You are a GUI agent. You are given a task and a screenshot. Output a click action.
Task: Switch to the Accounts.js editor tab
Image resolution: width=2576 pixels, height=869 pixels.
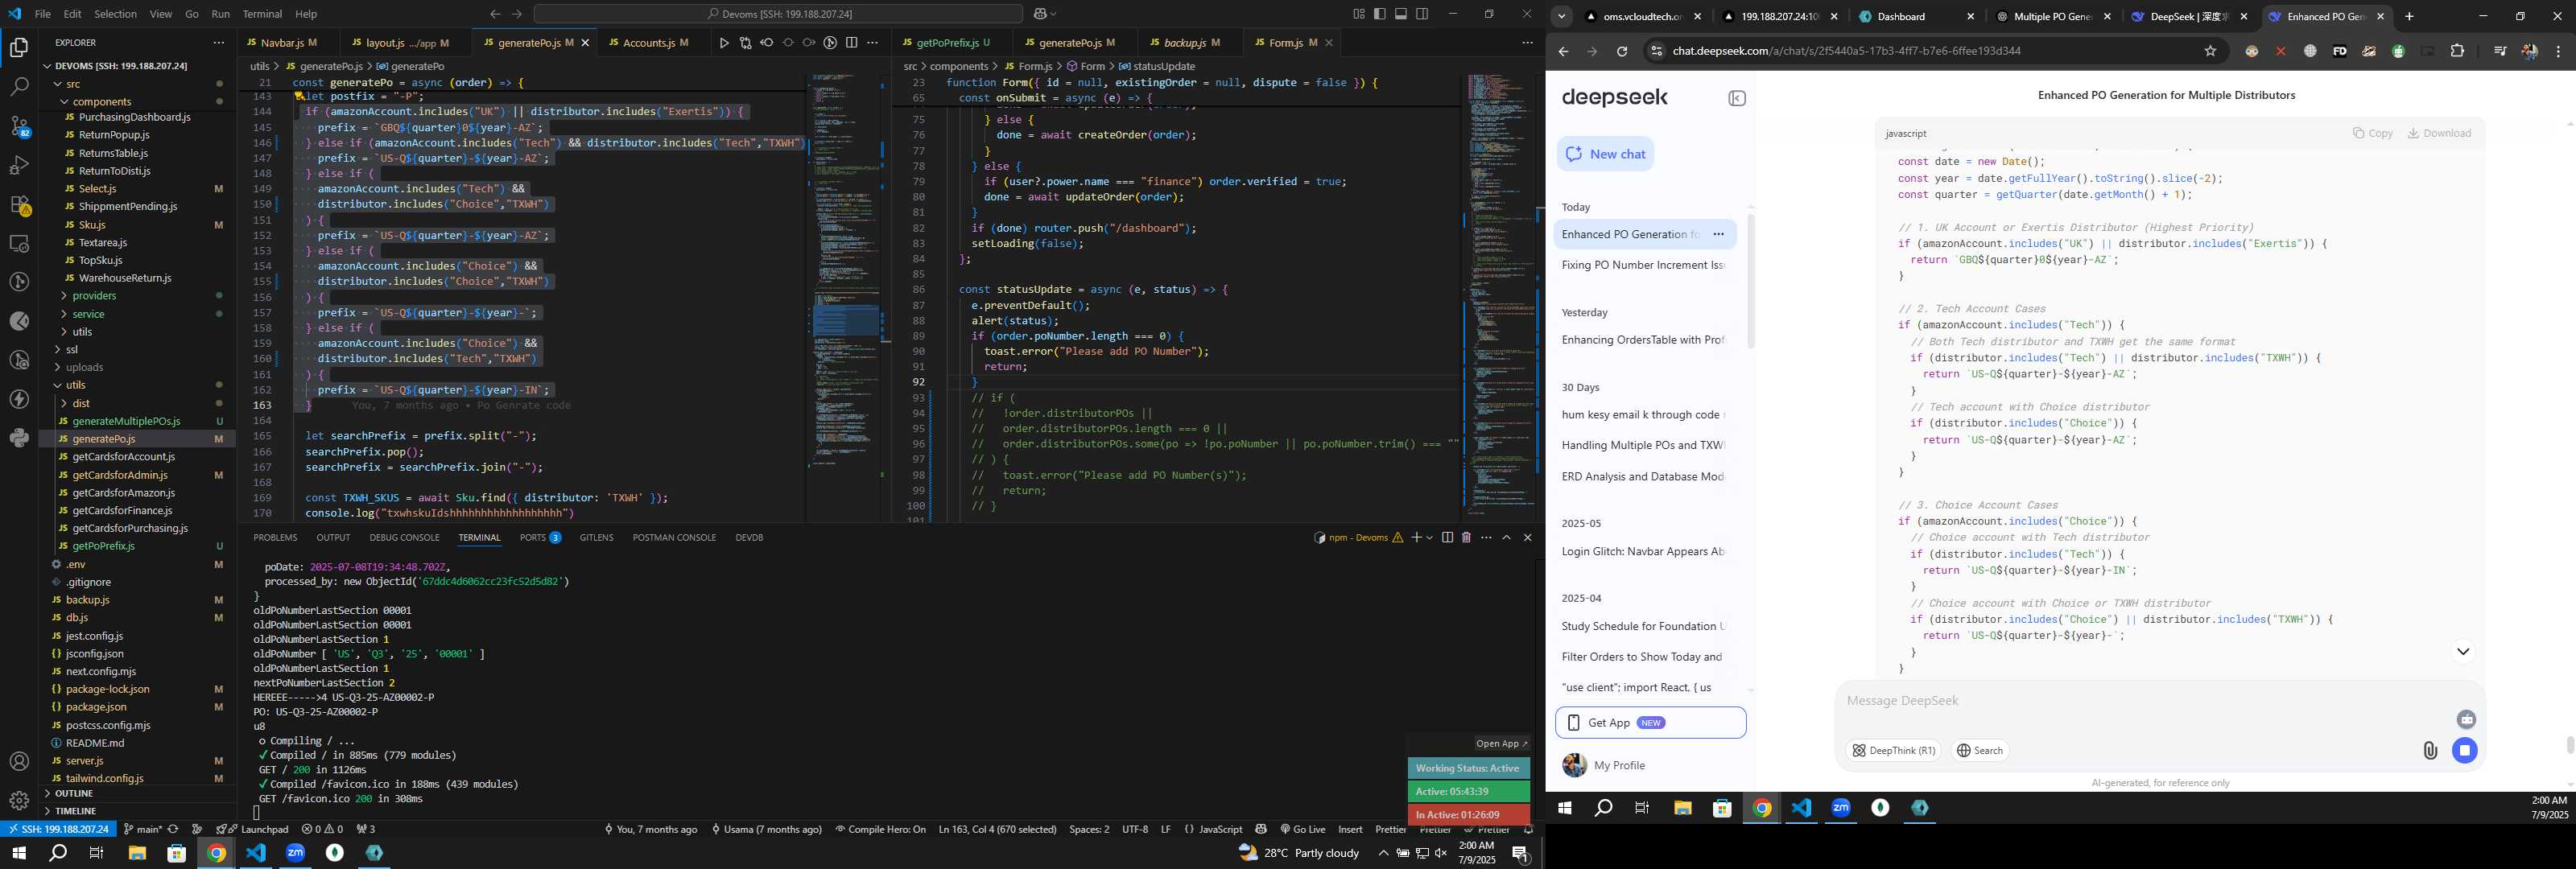[x=649, y=43]
